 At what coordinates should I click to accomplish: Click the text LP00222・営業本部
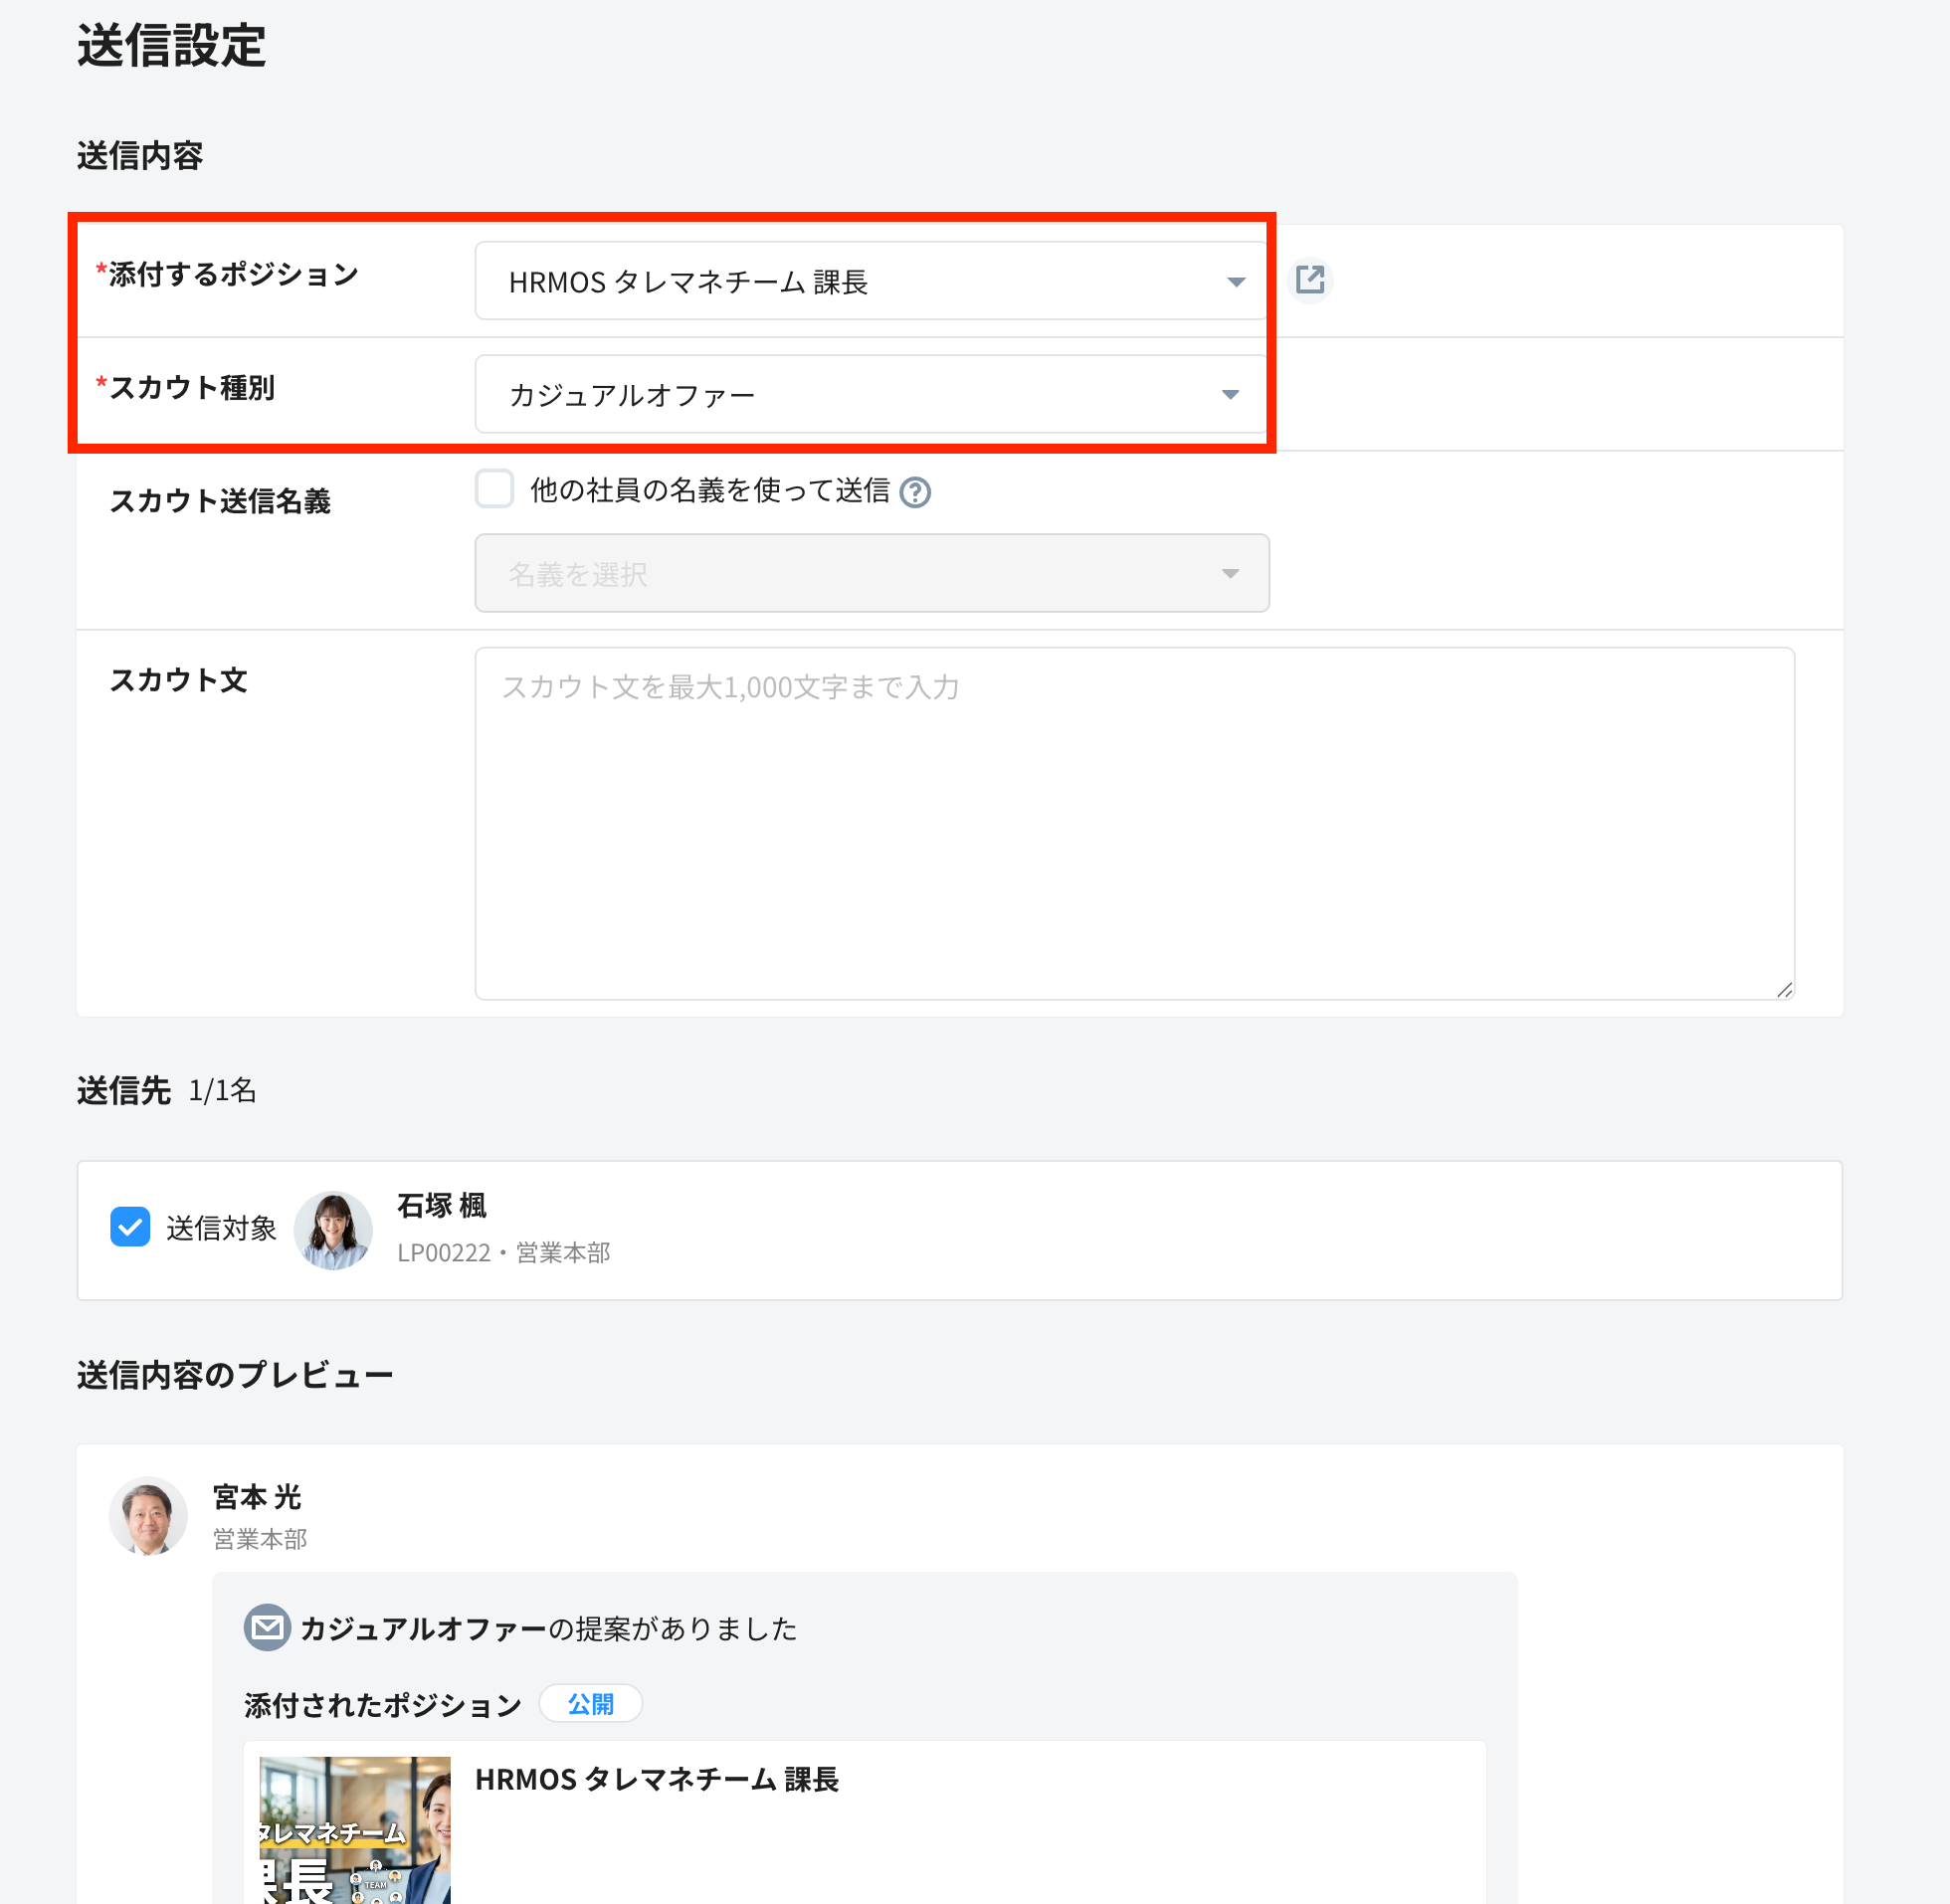click(x=504, y=1253)
